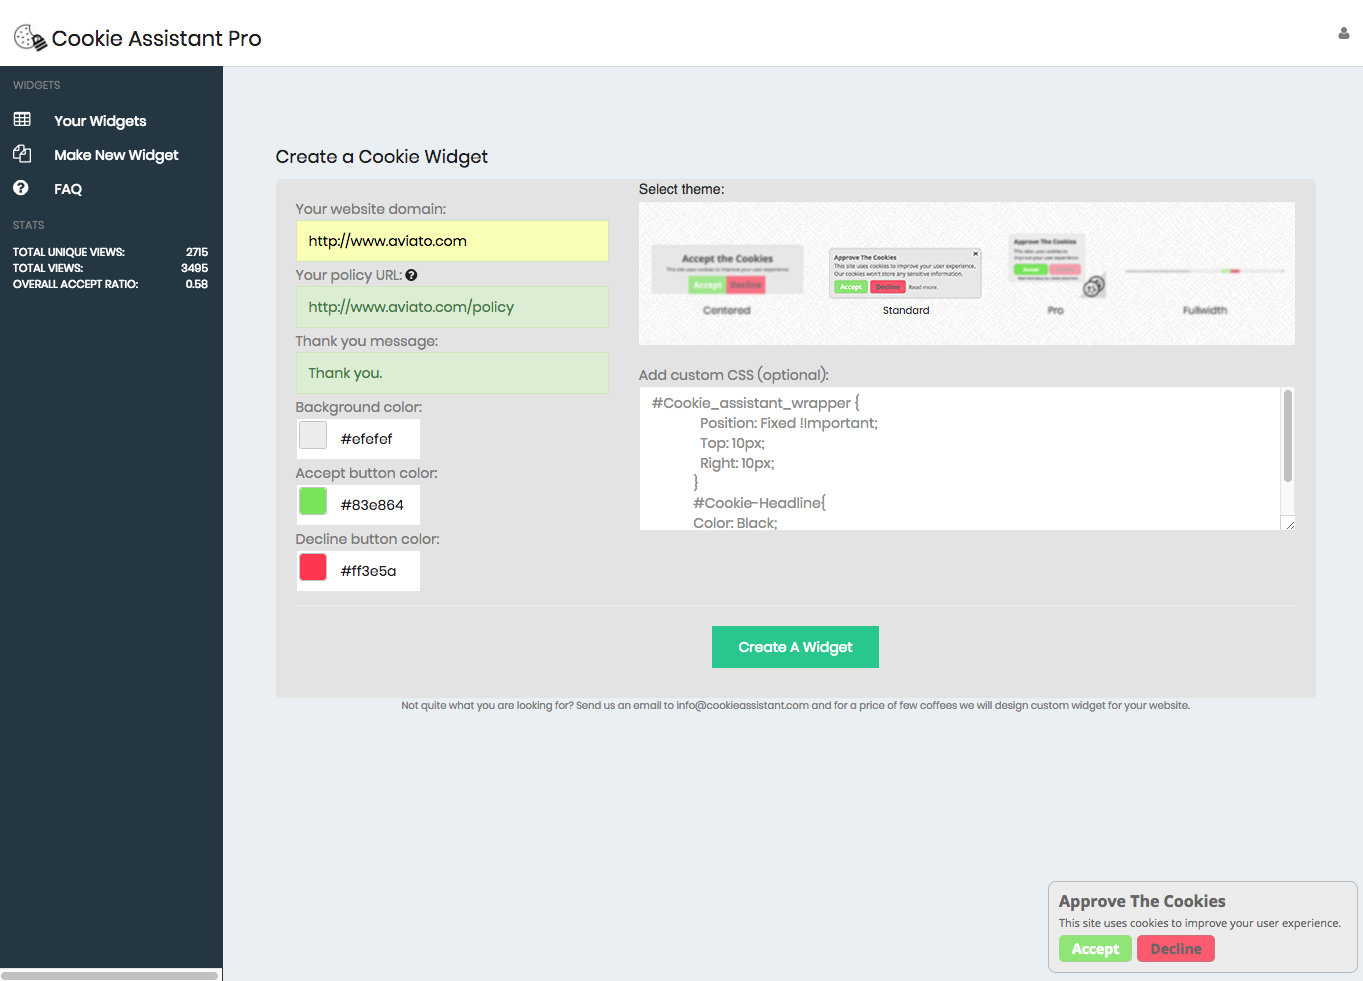Click the Cookie Assistant Pro title
The image size is (1363, 981).
[156, 38]
